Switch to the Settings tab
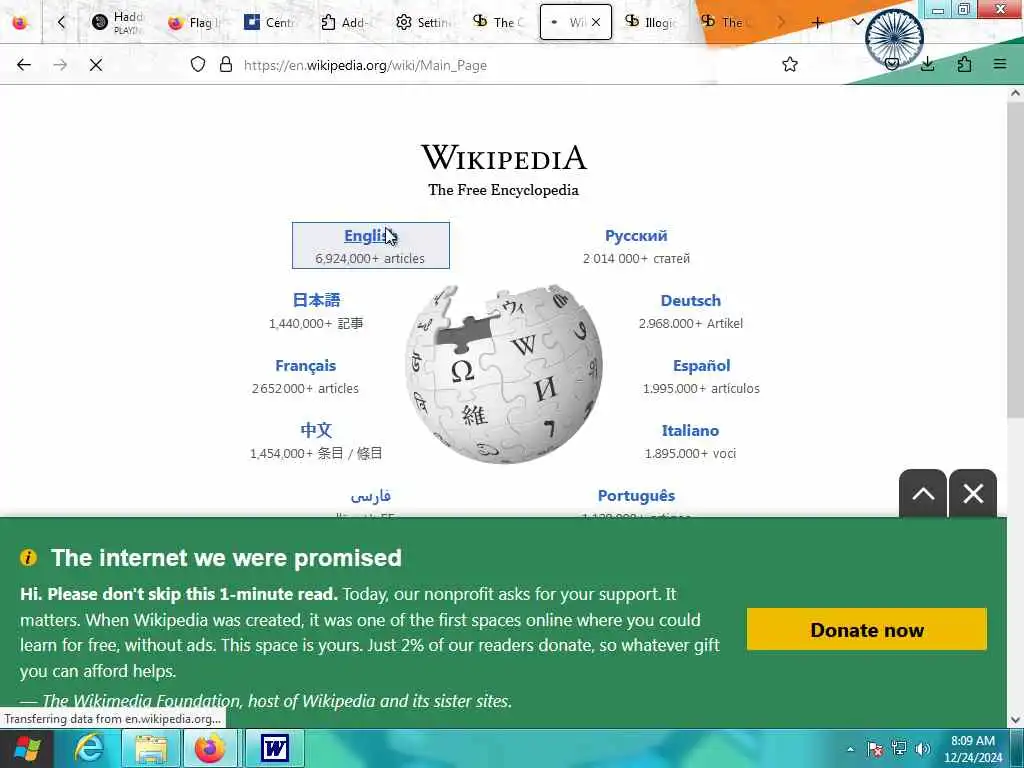This screenshot has height=768, width=1024. [x=423, y=22]
